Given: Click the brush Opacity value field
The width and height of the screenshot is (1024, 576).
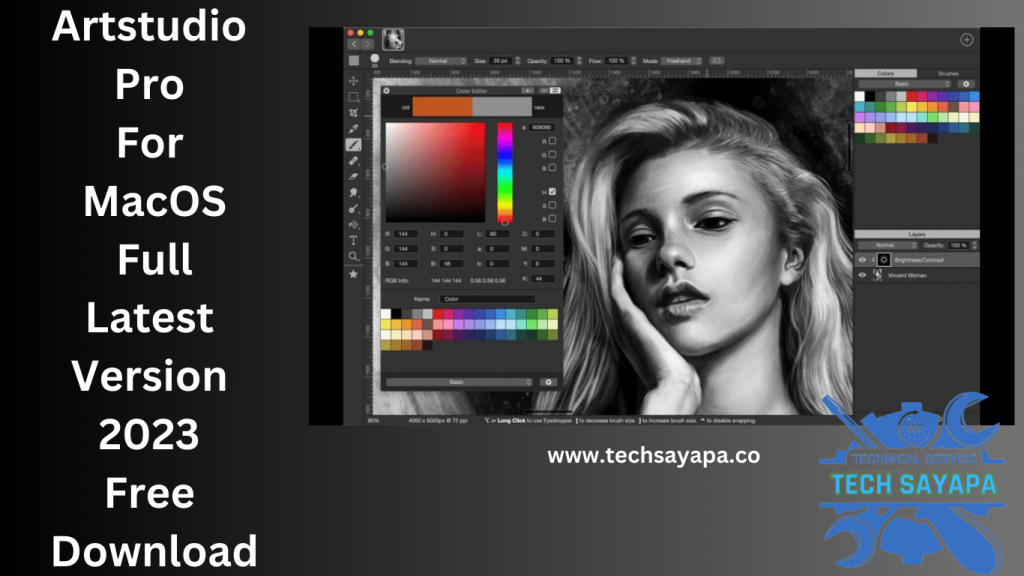Looking at the screenshot, I should [562, 61].
